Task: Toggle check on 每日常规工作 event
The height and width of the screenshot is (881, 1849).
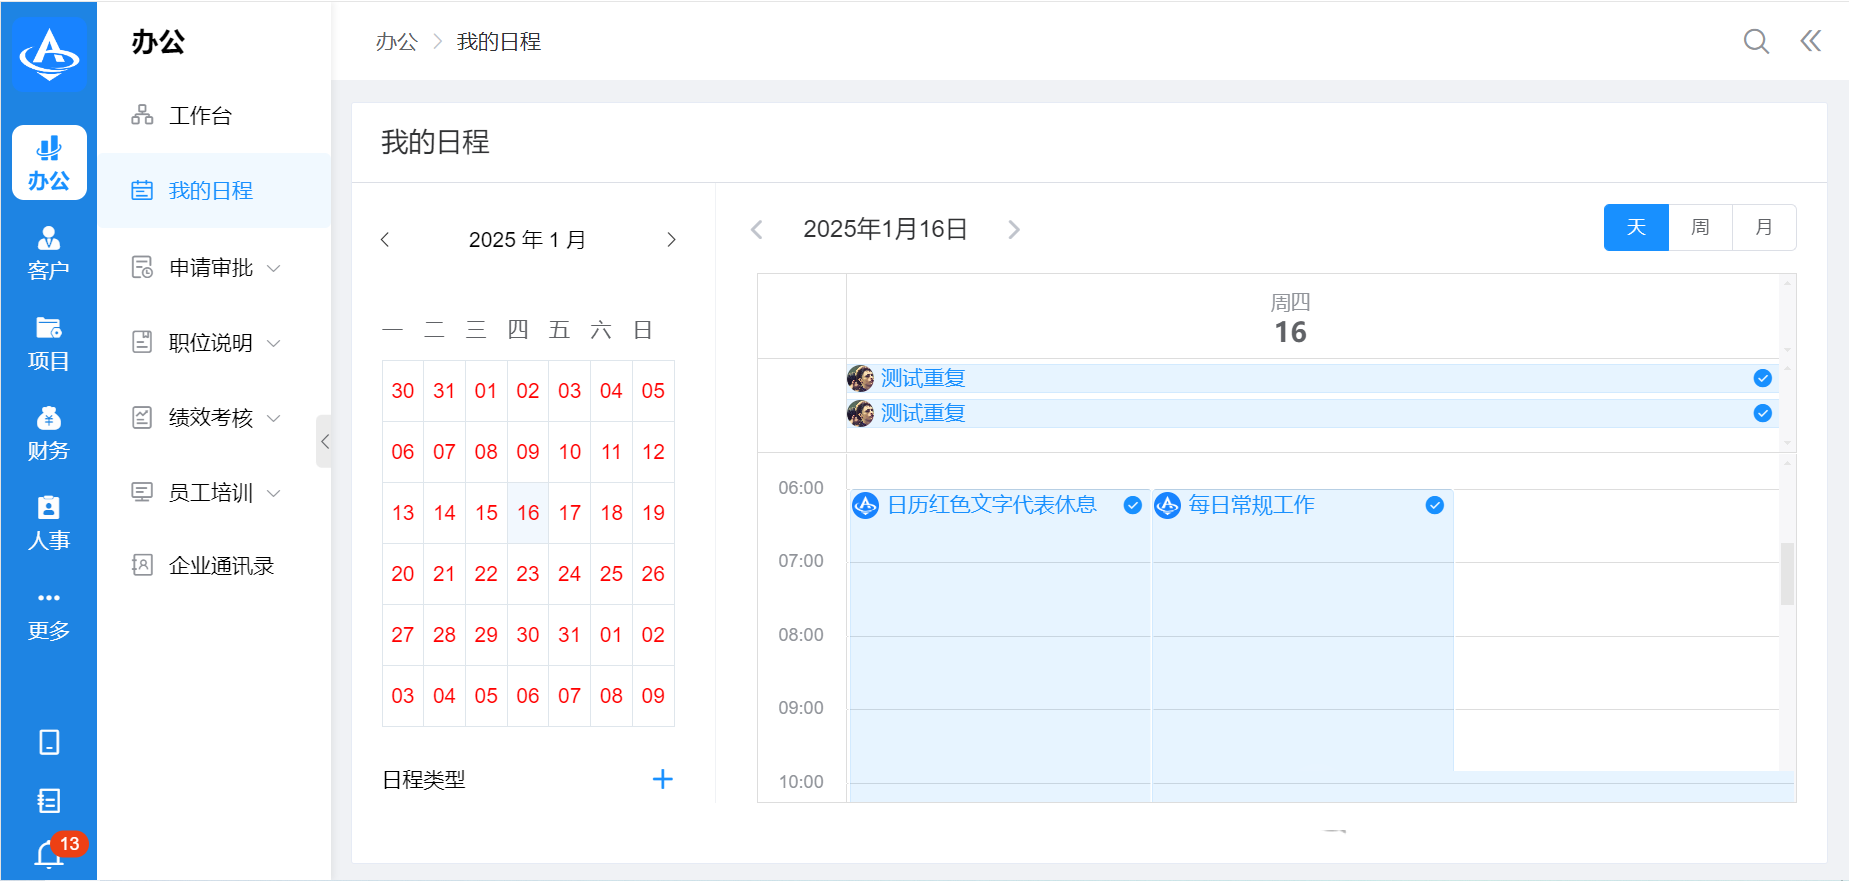Action: click(x=1435, y=505)
